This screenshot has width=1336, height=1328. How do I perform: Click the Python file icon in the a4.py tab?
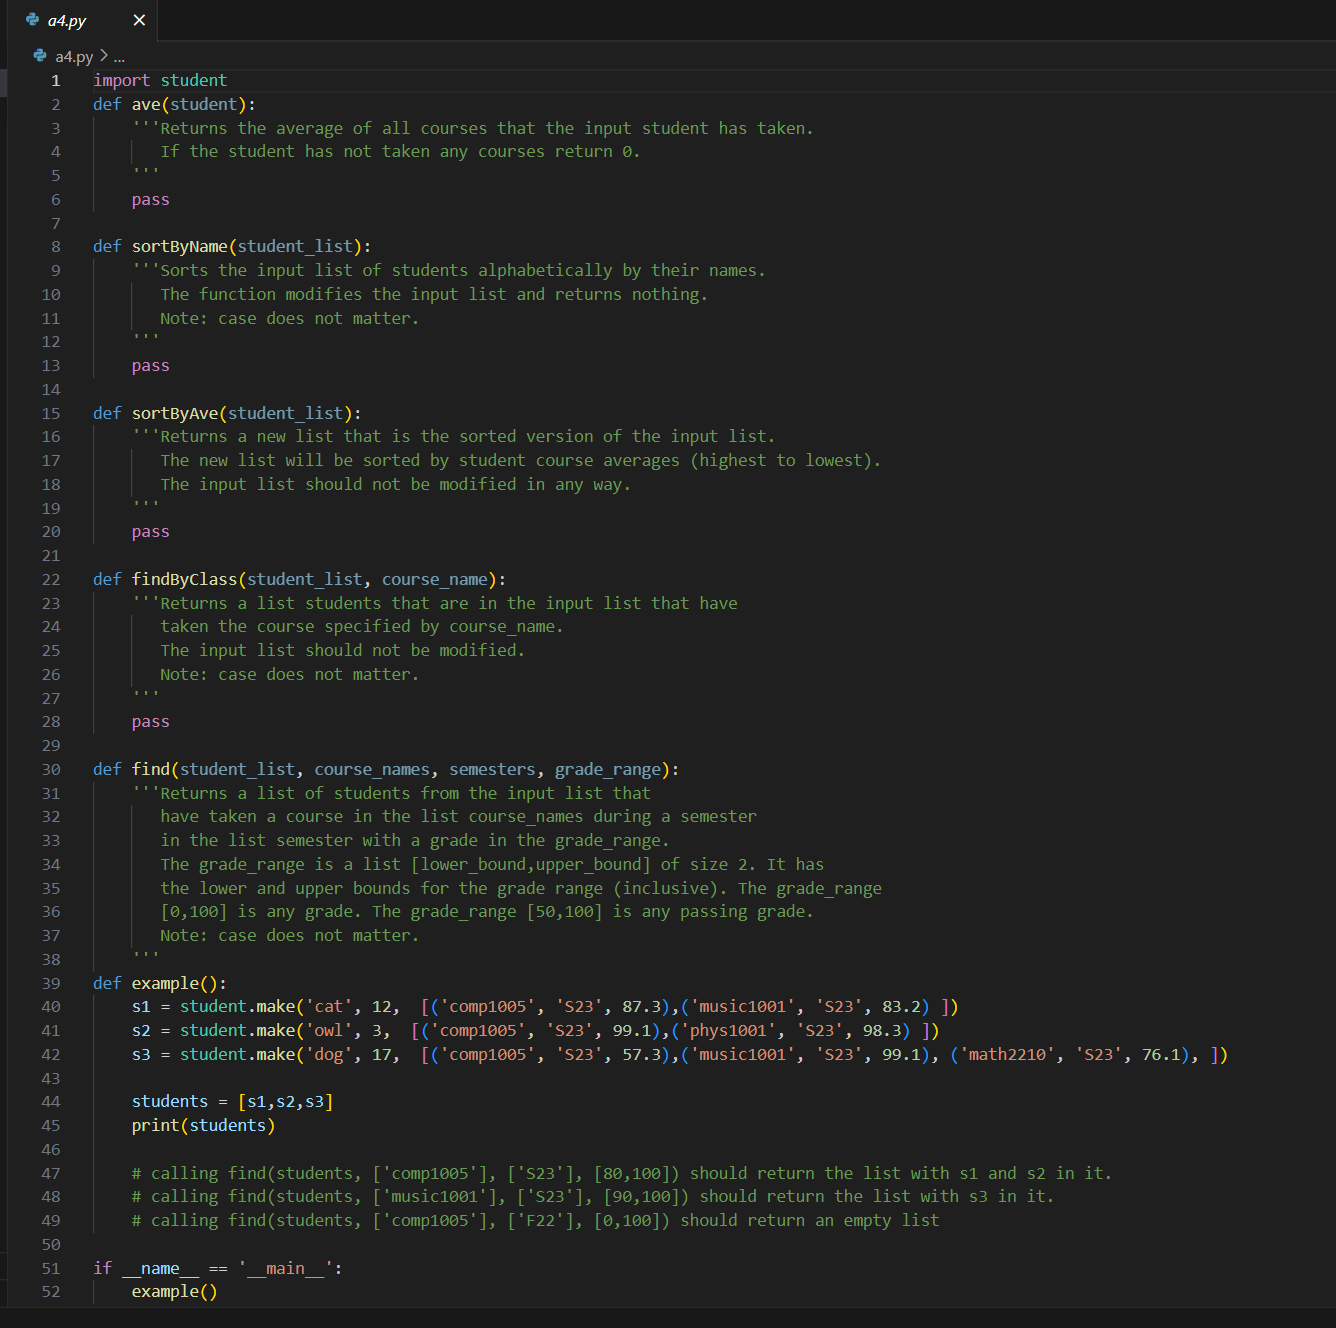[x=32, y=20]
